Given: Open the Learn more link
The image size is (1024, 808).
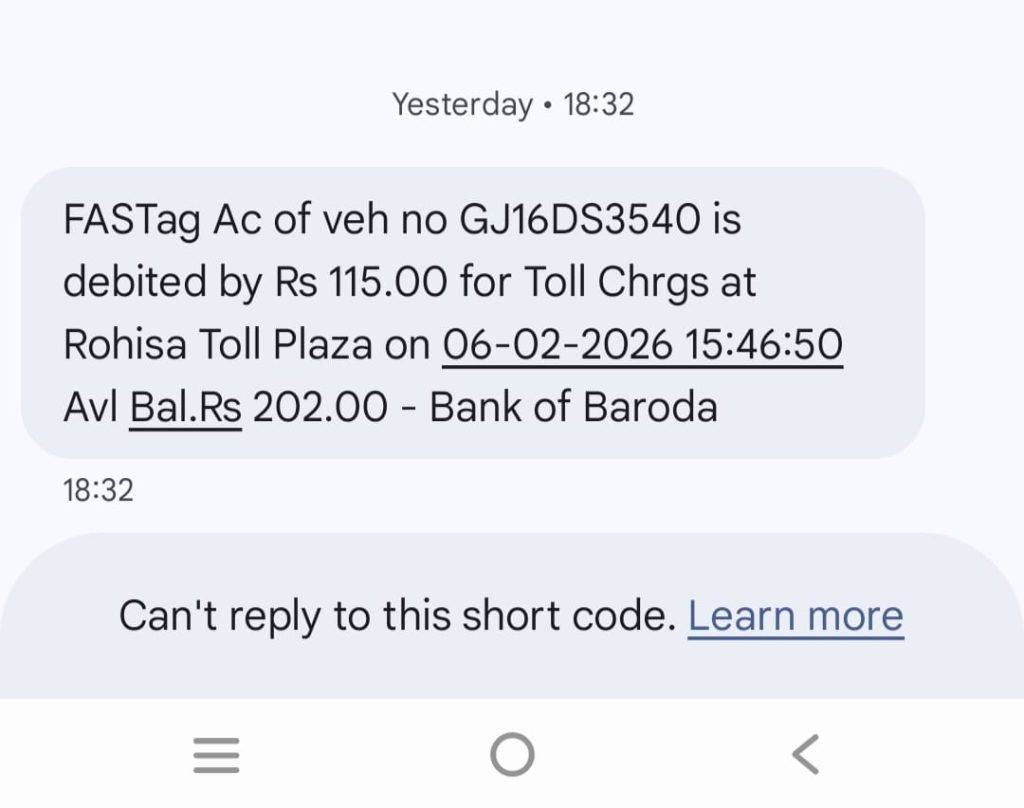Looking at the screenshot, I should [x=795, y=616].
